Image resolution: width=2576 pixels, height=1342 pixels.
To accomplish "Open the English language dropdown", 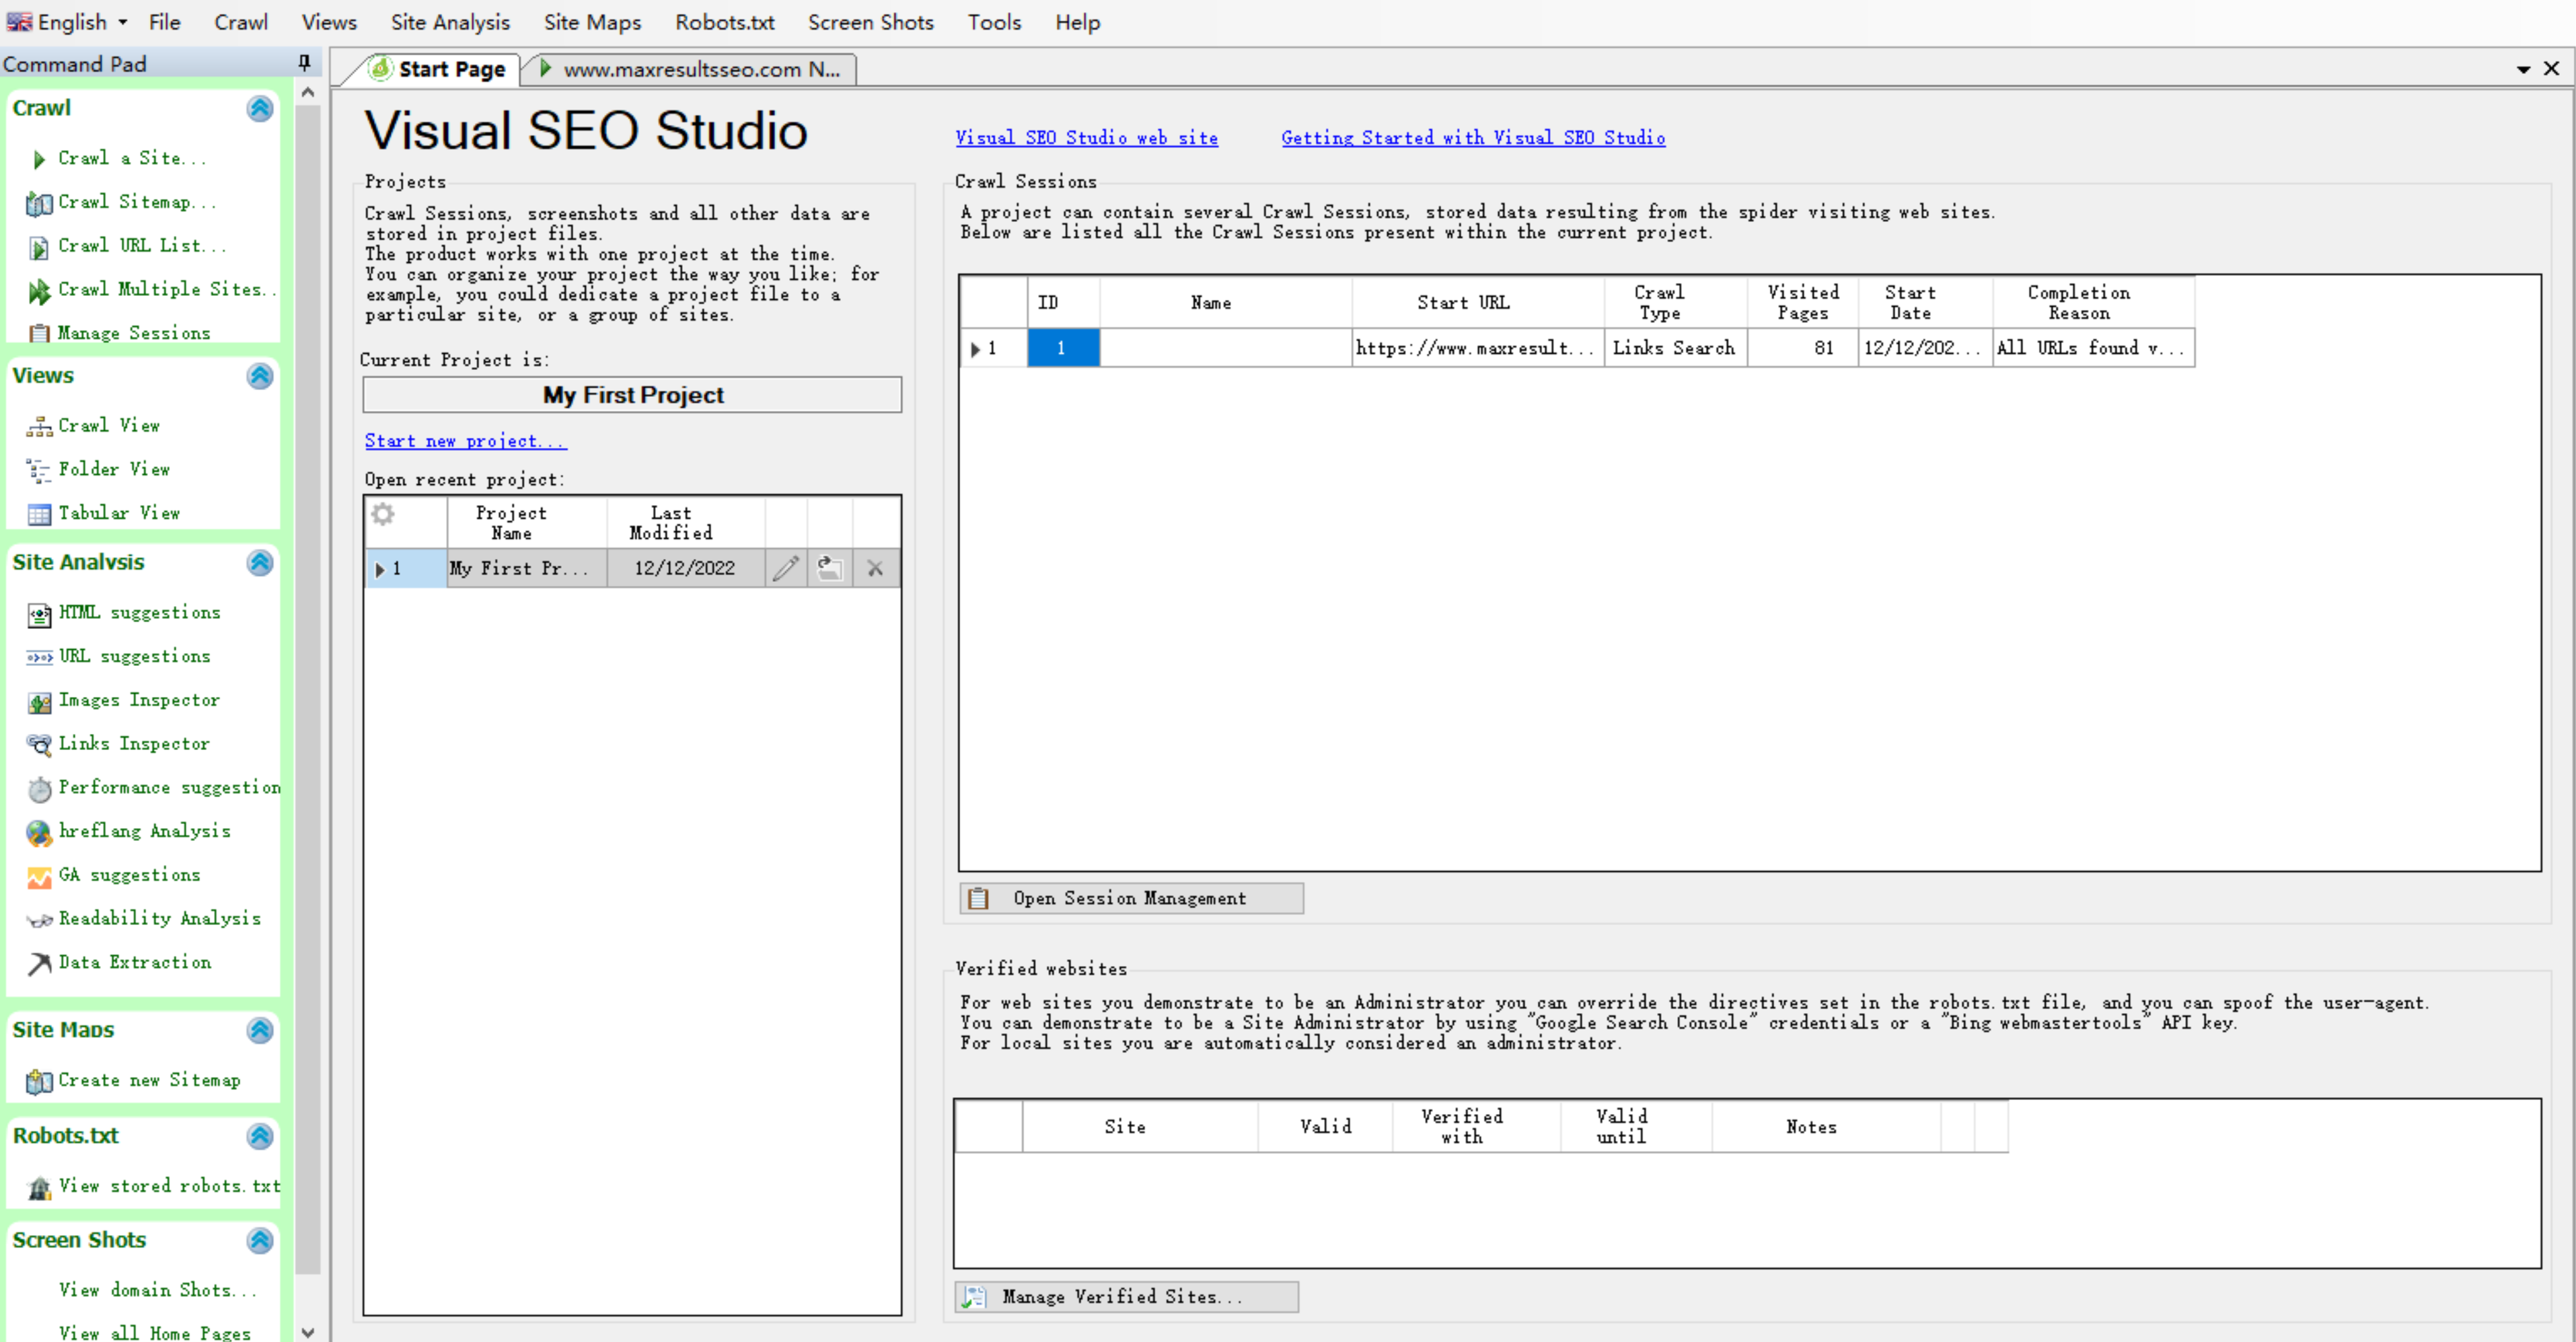I will click(68, 22).
